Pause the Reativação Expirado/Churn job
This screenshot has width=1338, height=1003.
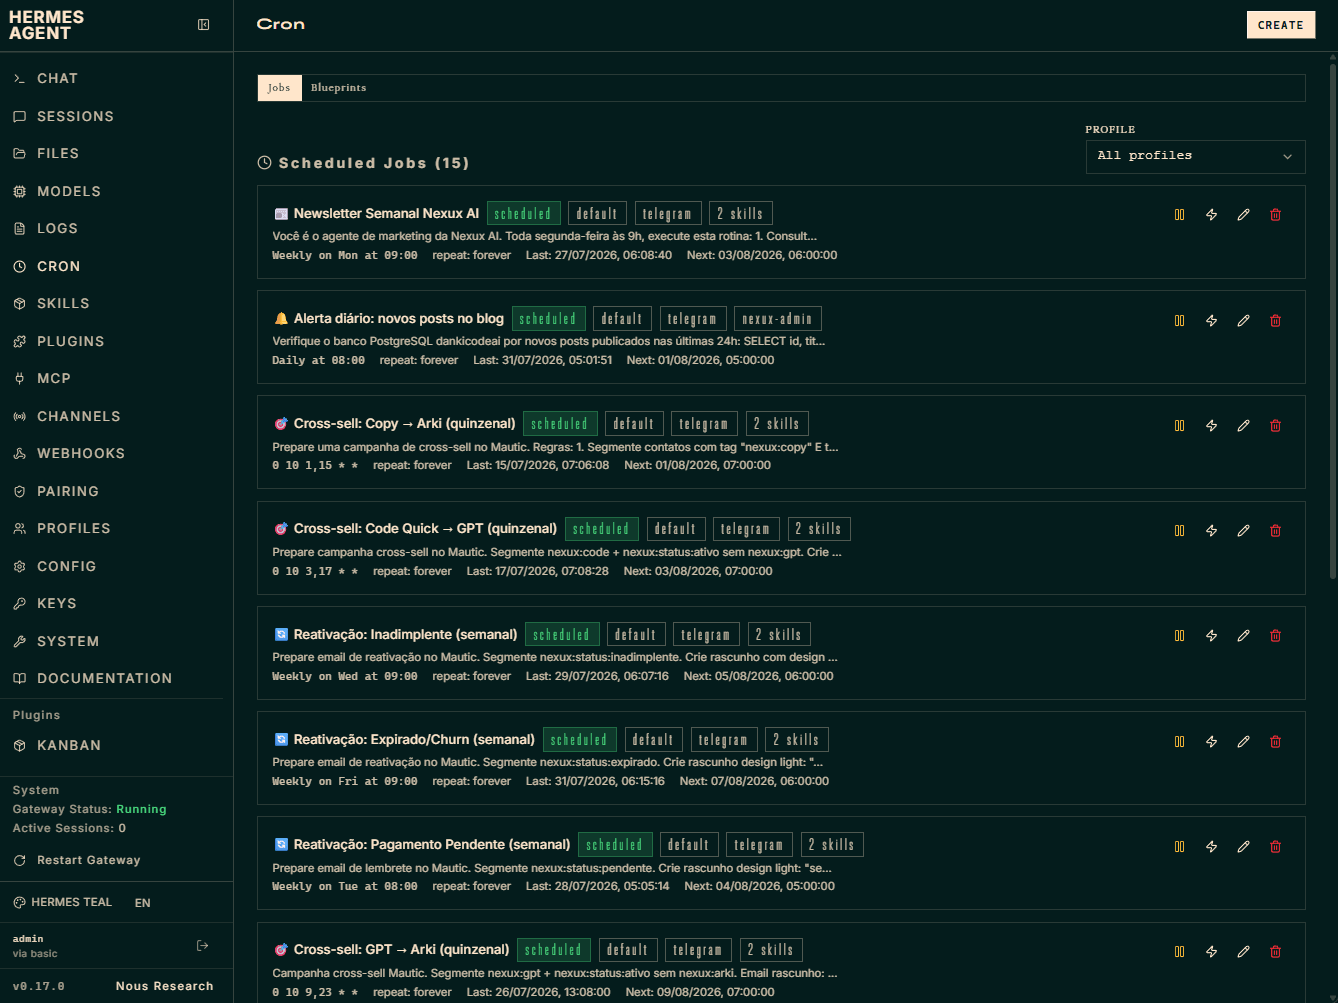point(1180,742)
